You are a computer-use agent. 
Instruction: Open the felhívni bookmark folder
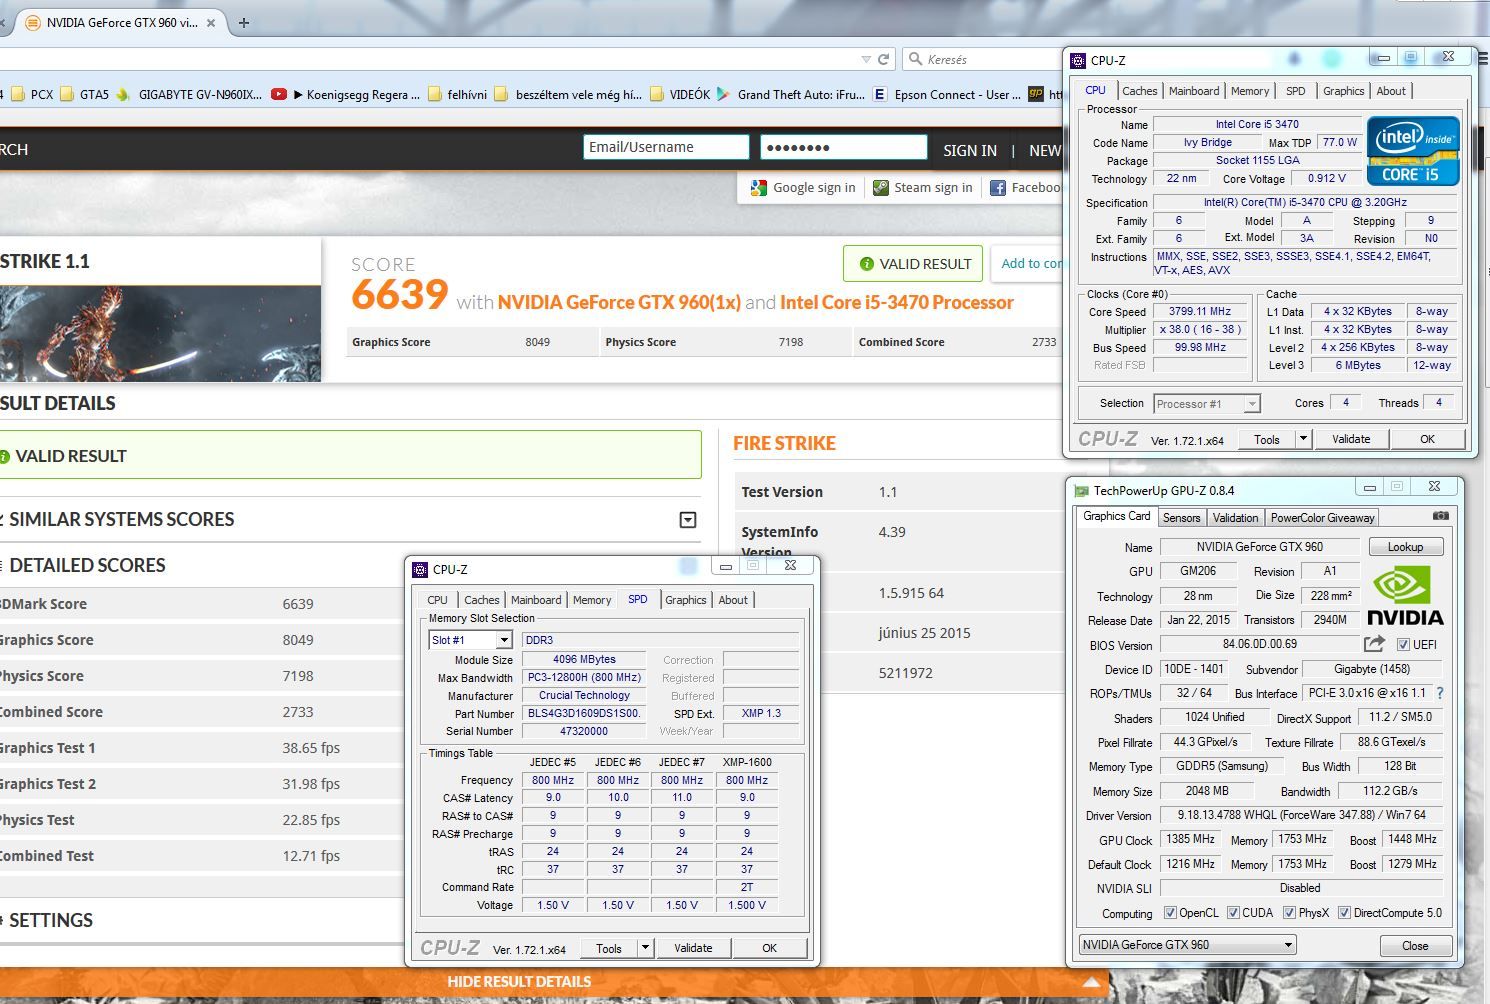457,95
